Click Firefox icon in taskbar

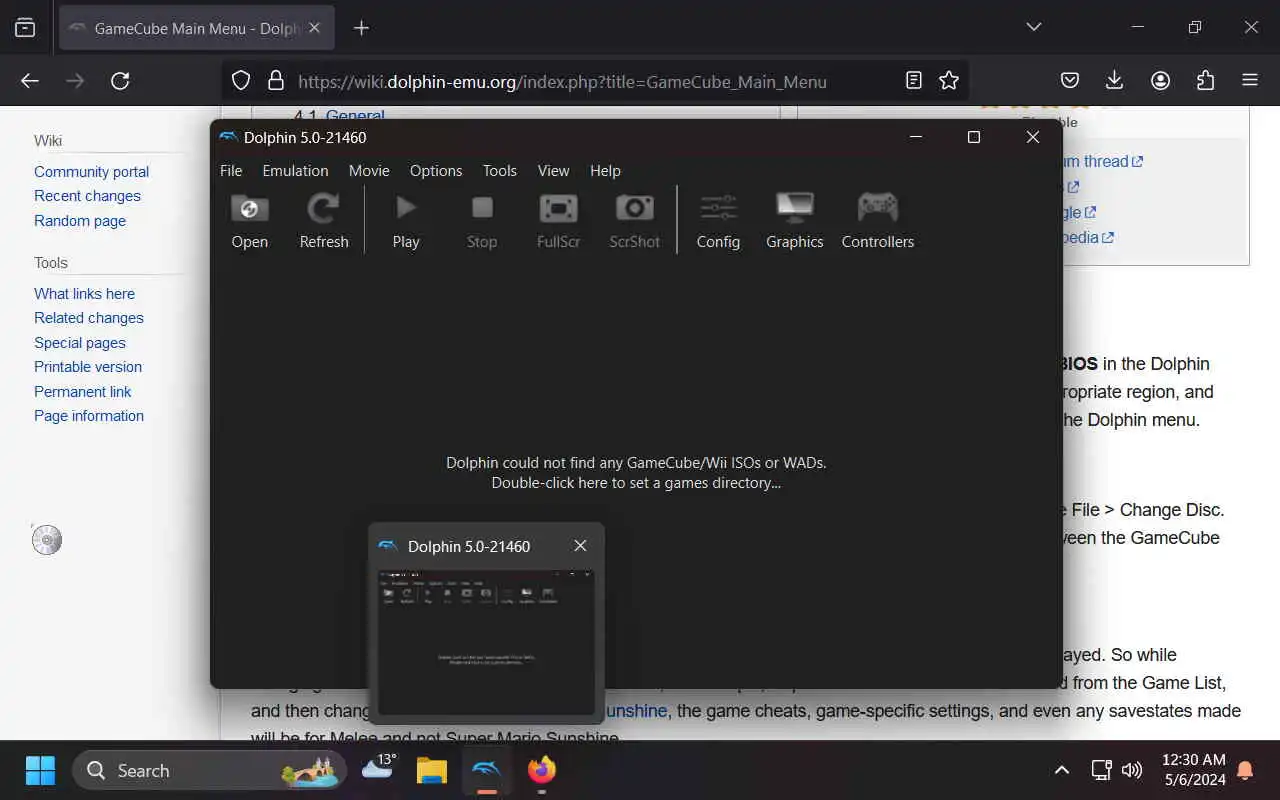click(x=542, y=770)
